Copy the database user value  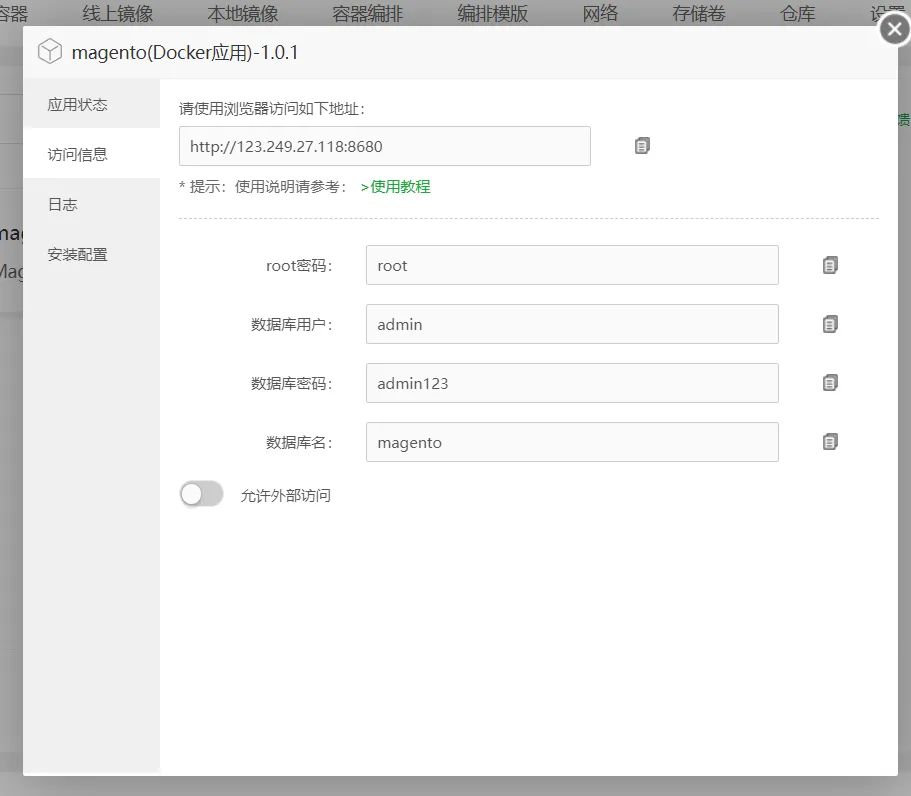(830, 324)
